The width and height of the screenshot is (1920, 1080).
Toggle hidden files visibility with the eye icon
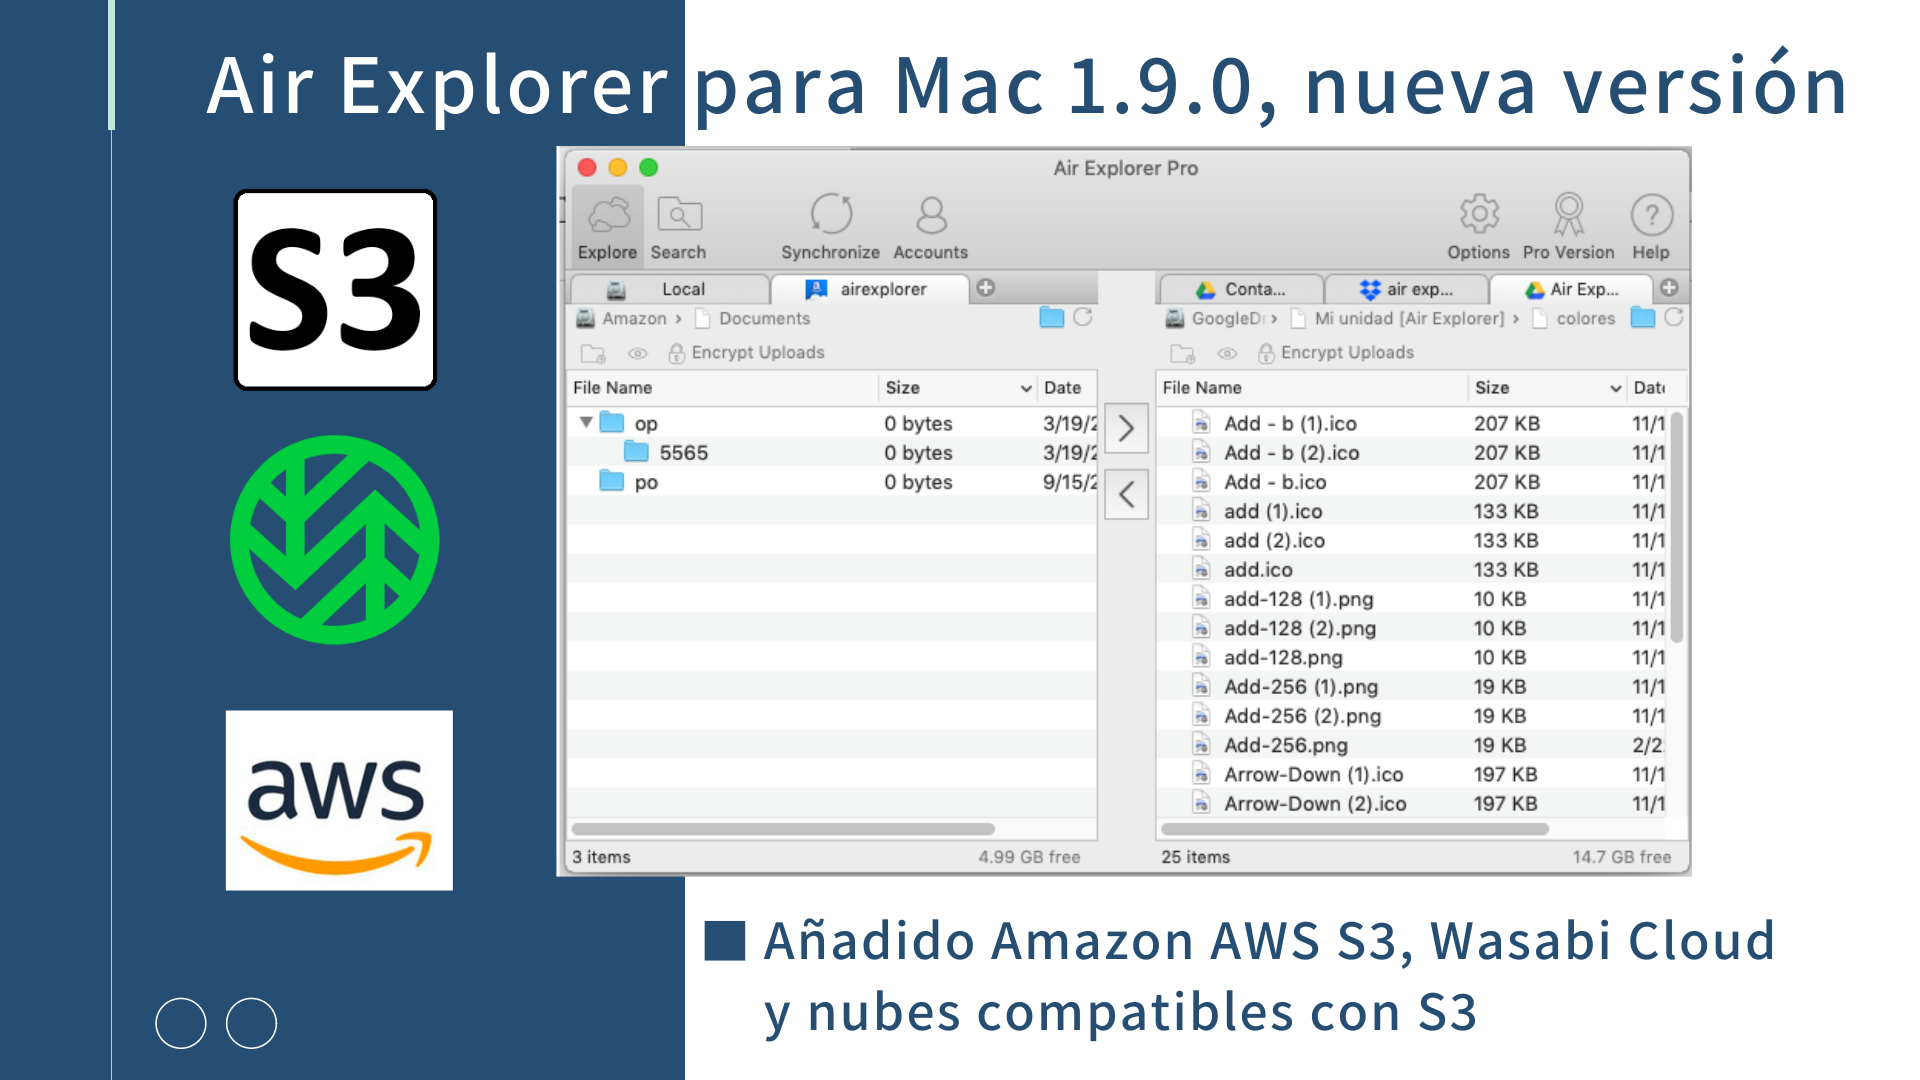pyautogui.click(x=637, y=353)
